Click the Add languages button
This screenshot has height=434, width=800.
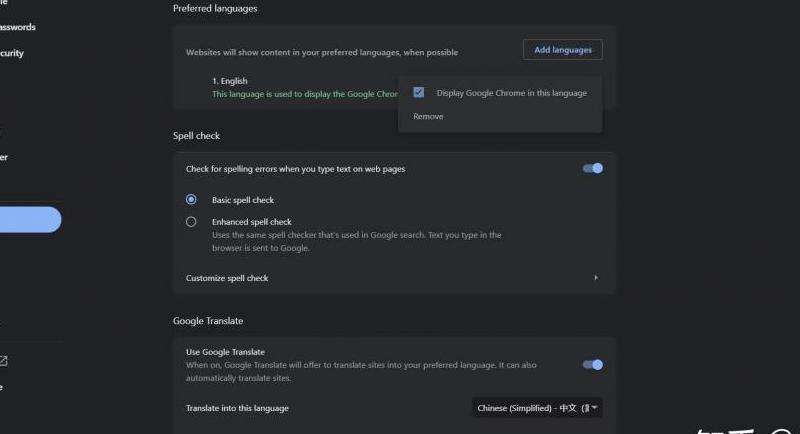point(562,50)
